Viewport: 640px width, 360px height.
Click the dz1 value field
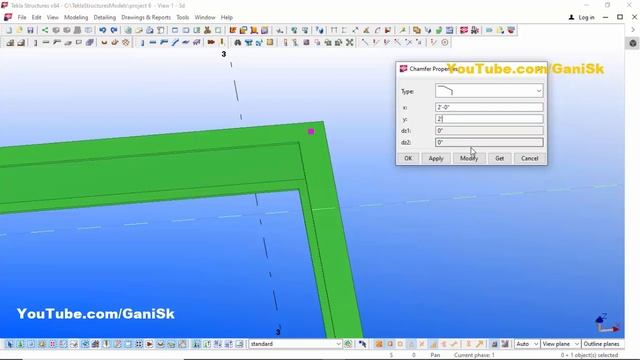[489, 131]
